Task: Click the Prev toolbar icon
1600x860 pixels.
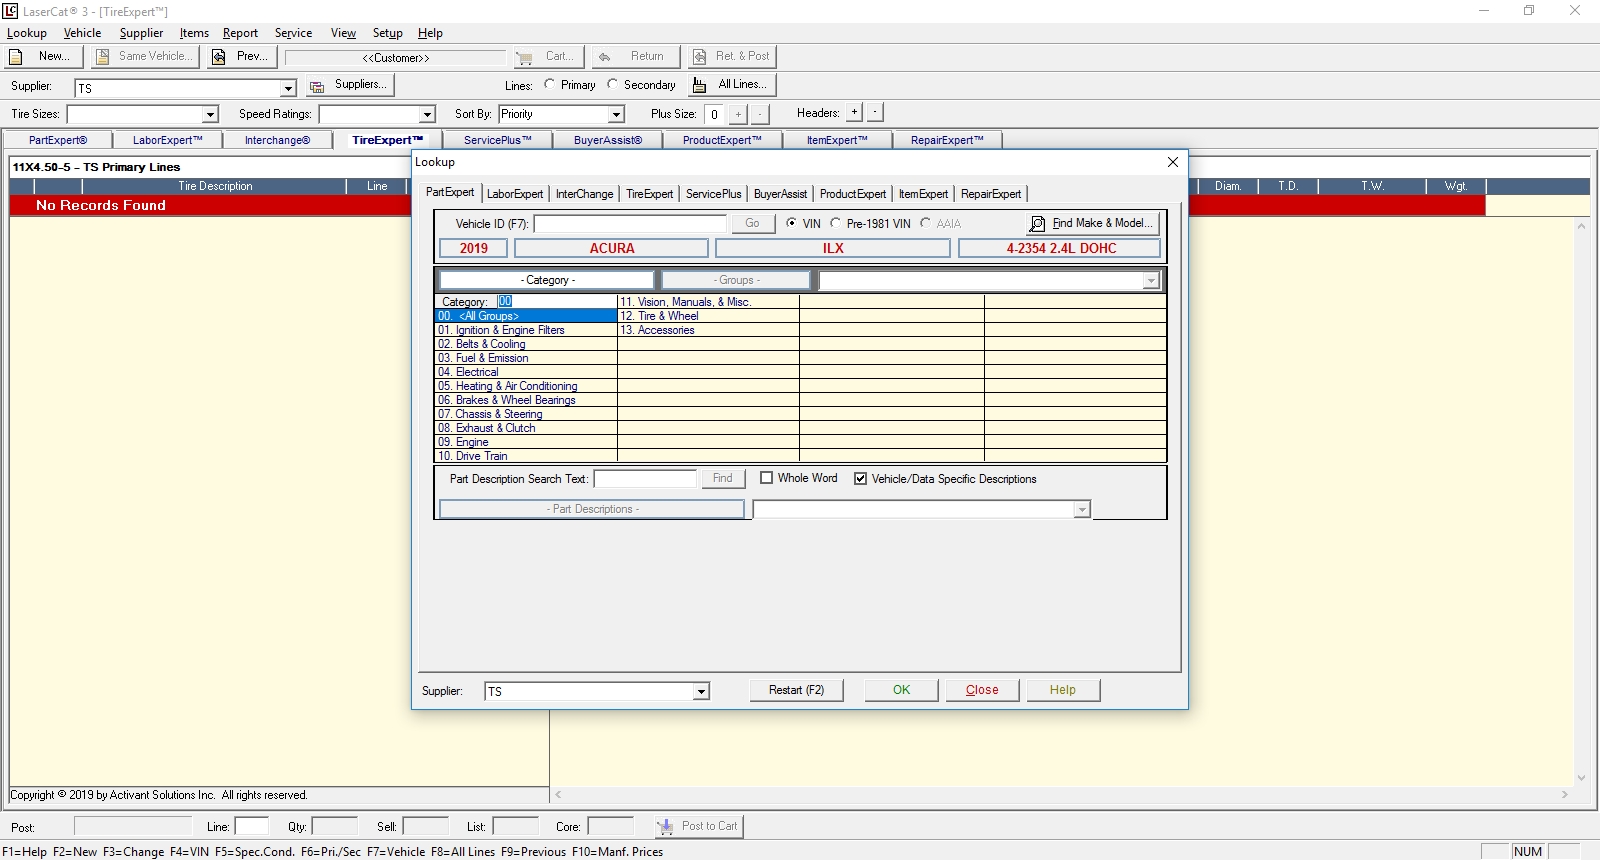Action: (x=218, y=57)
